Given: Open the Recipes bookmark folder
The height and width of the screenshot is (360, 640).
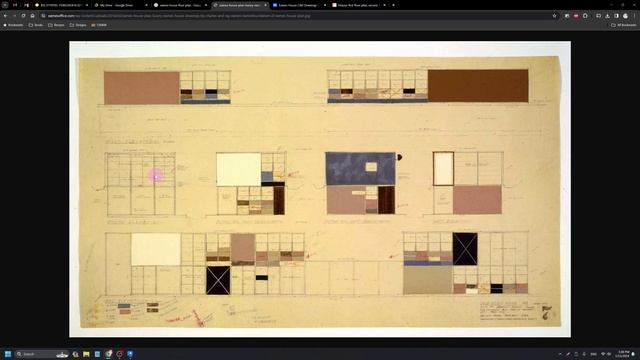Looking at the screenshot, I should pyautogui.click(x=56, y=25).
